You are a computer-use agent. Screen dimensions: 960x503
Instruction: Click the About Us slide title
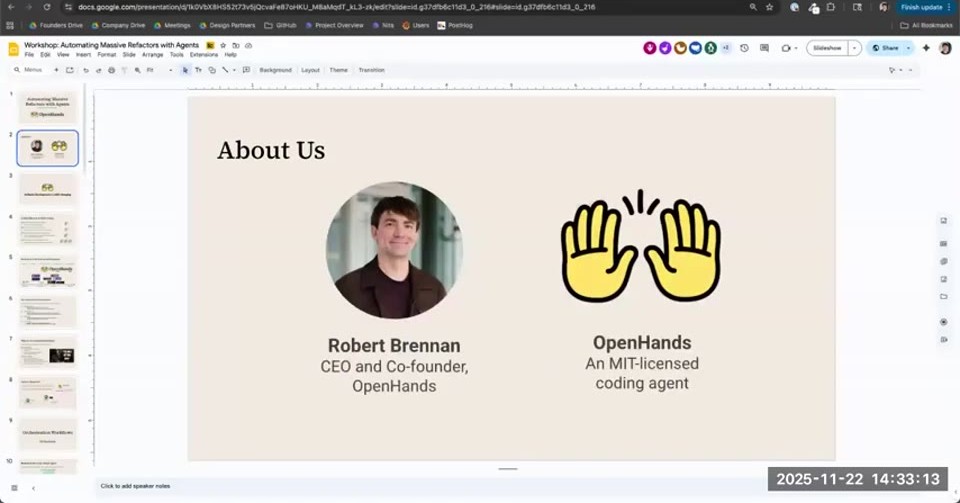coord(271,151)
